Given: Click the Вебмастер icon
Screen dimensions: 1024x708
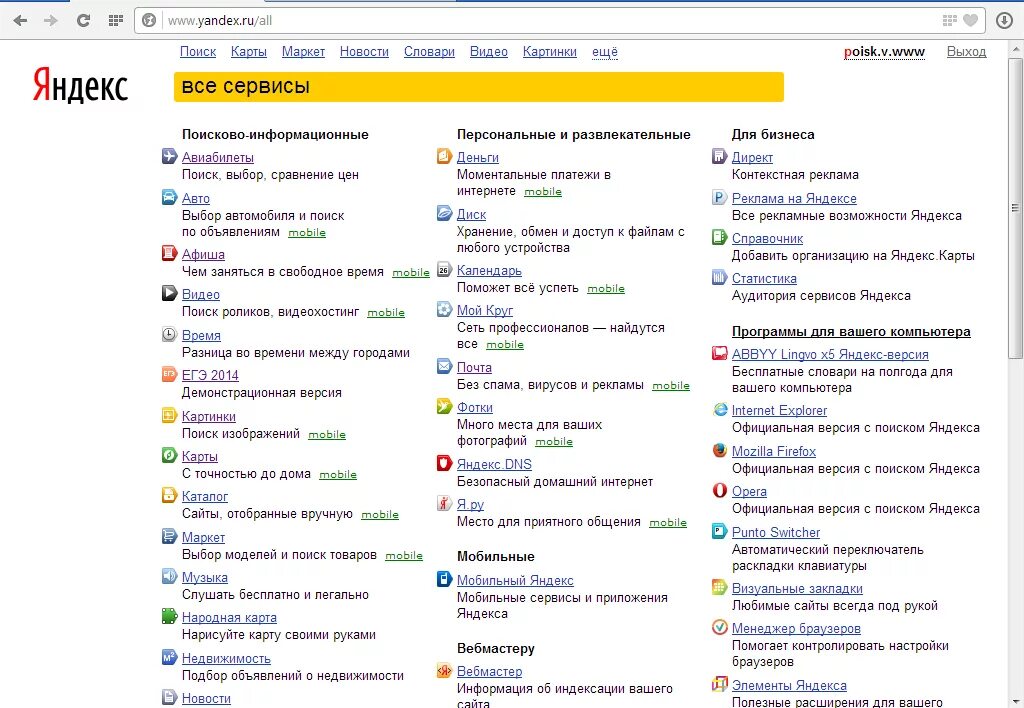Looking at the screenshot, I should click(444, 670).
